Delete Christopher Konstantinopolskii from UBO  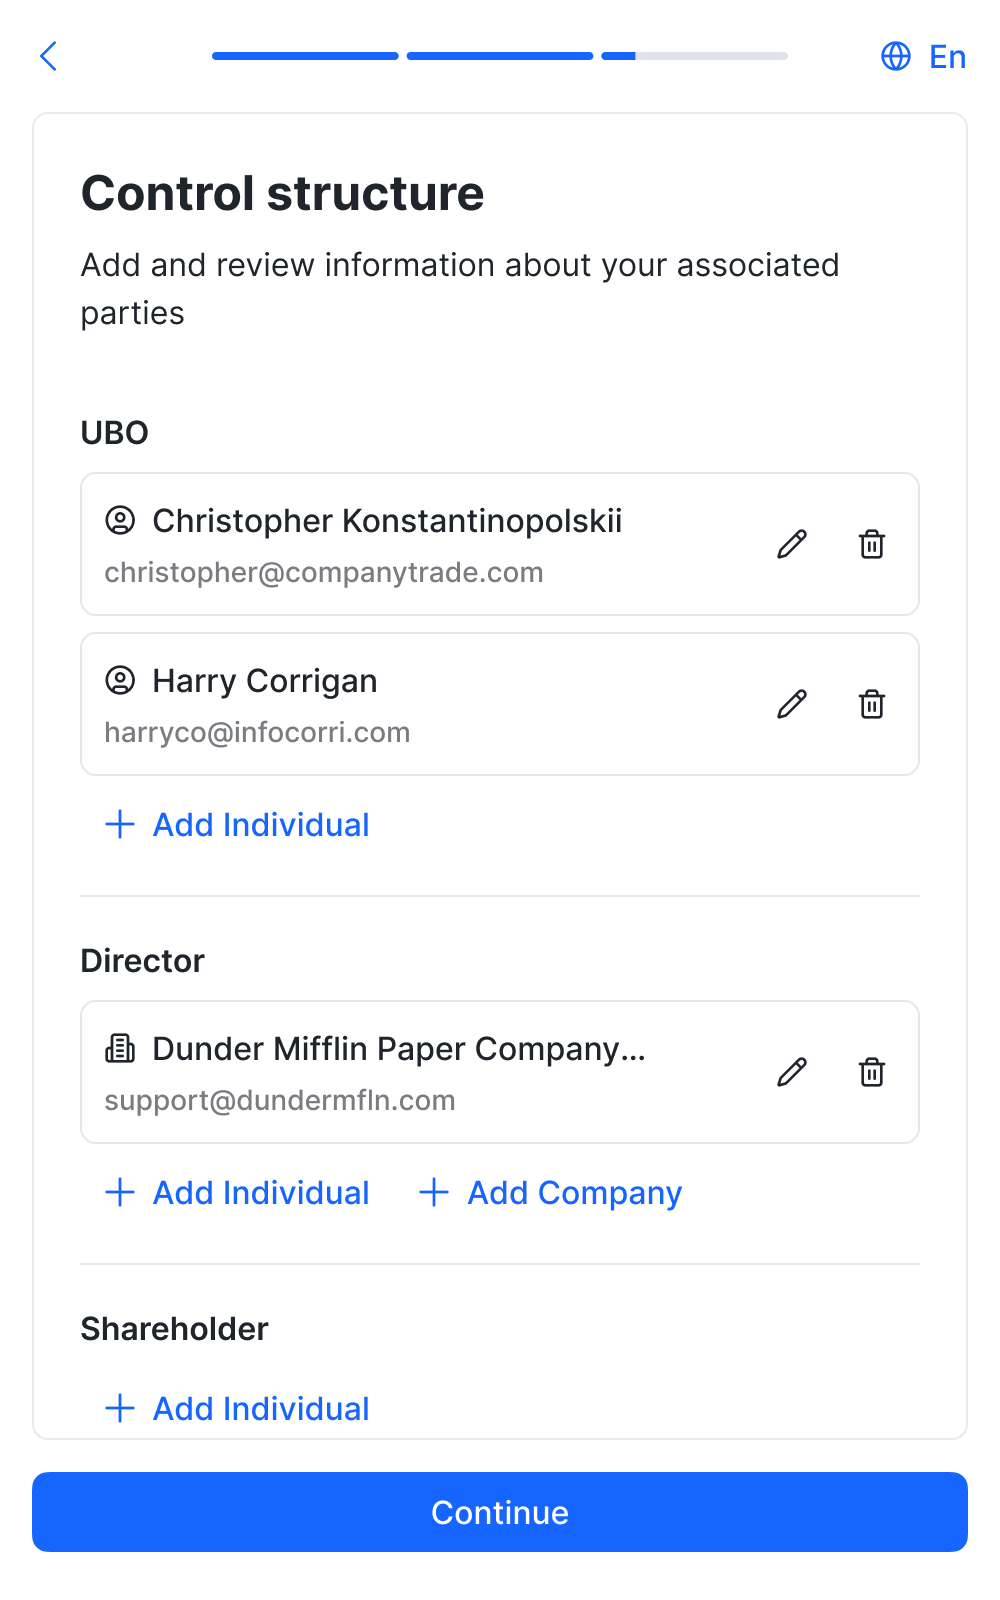tap(872, 544)
